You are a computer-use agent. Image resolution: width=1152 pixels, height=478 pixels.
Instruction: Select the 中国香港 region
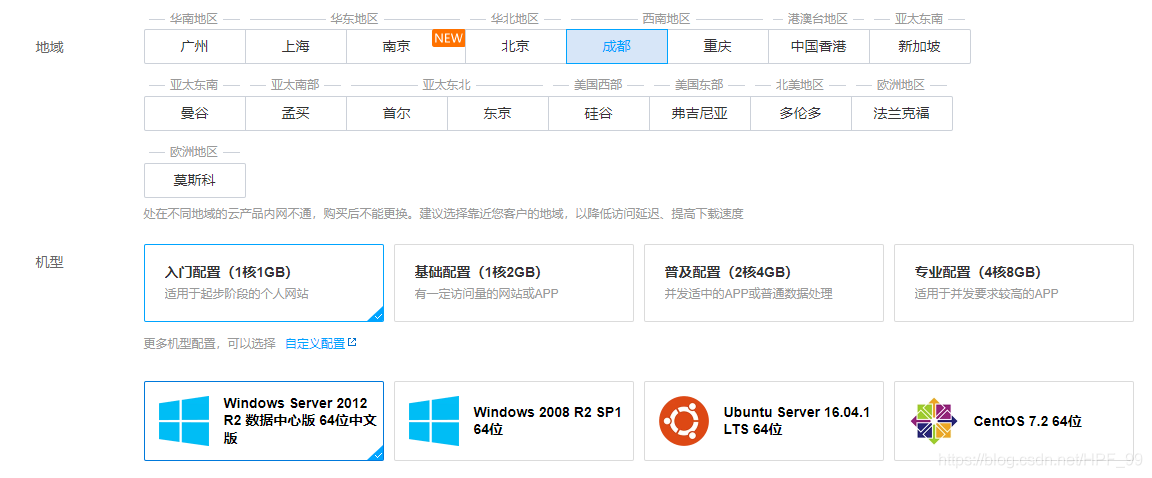pyautogui.click(x=818, y=46)
